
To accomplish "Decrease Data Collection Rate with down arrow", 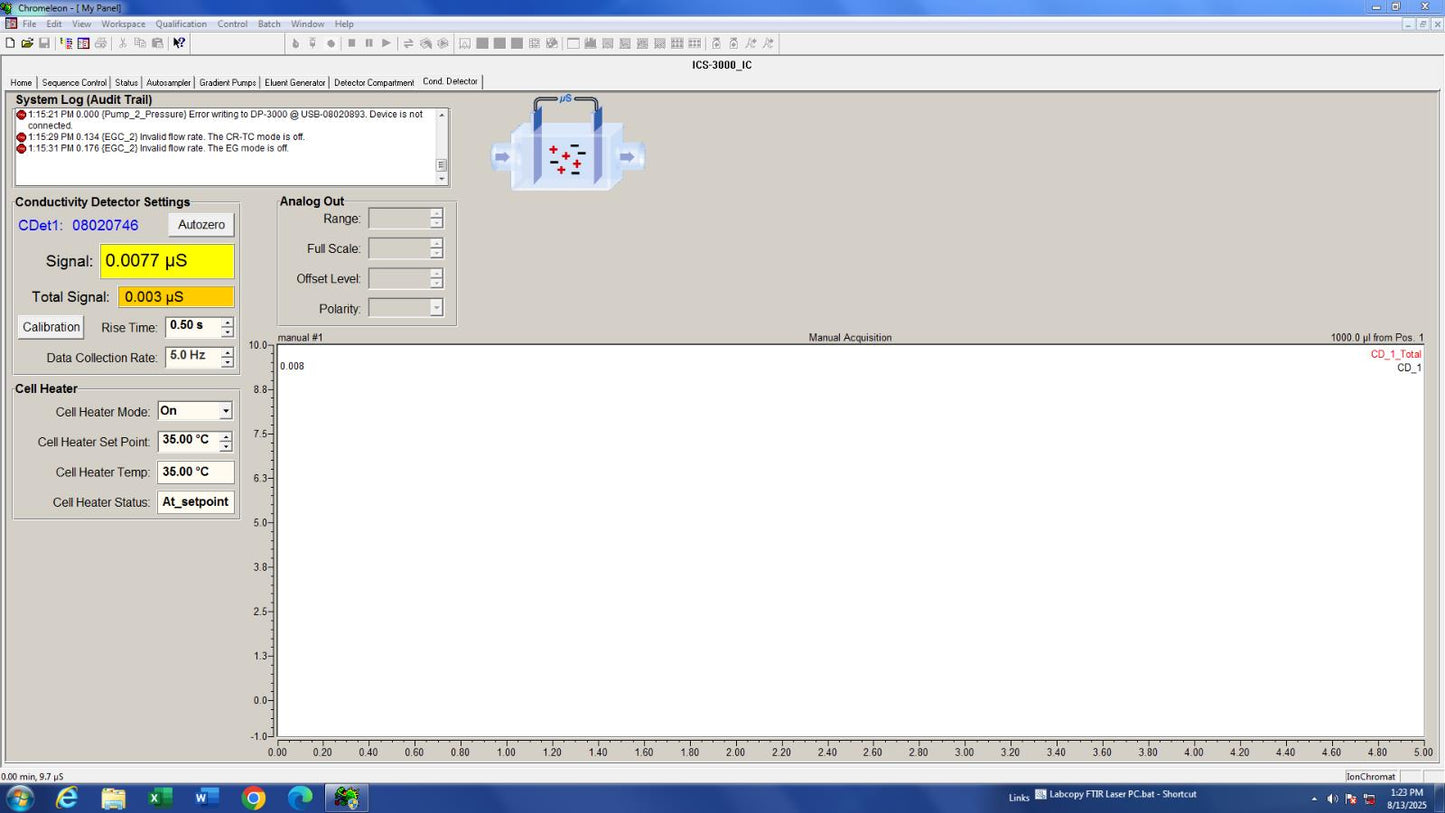I will (x=227, y=362).
